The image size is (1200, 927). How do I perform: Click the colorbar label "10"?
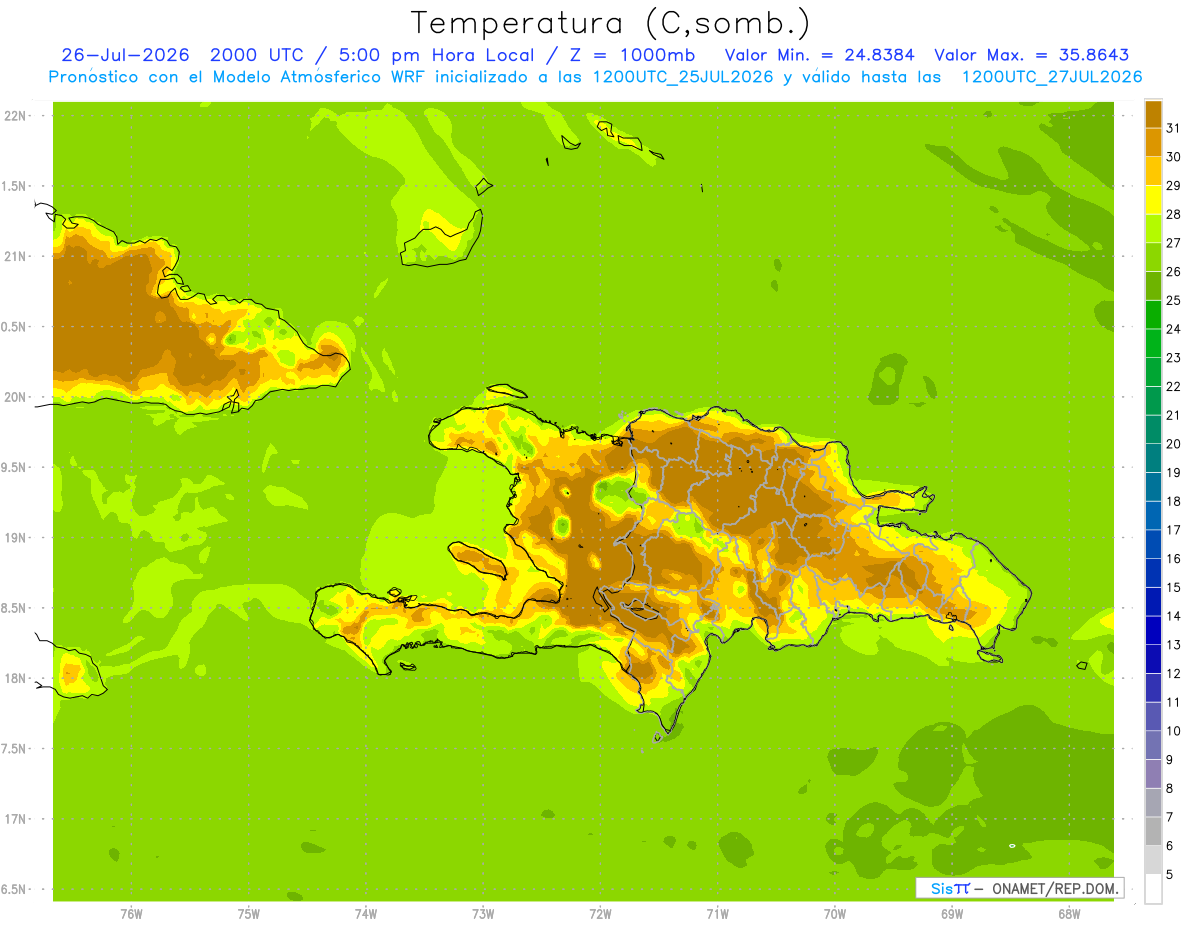[1173, 731]
